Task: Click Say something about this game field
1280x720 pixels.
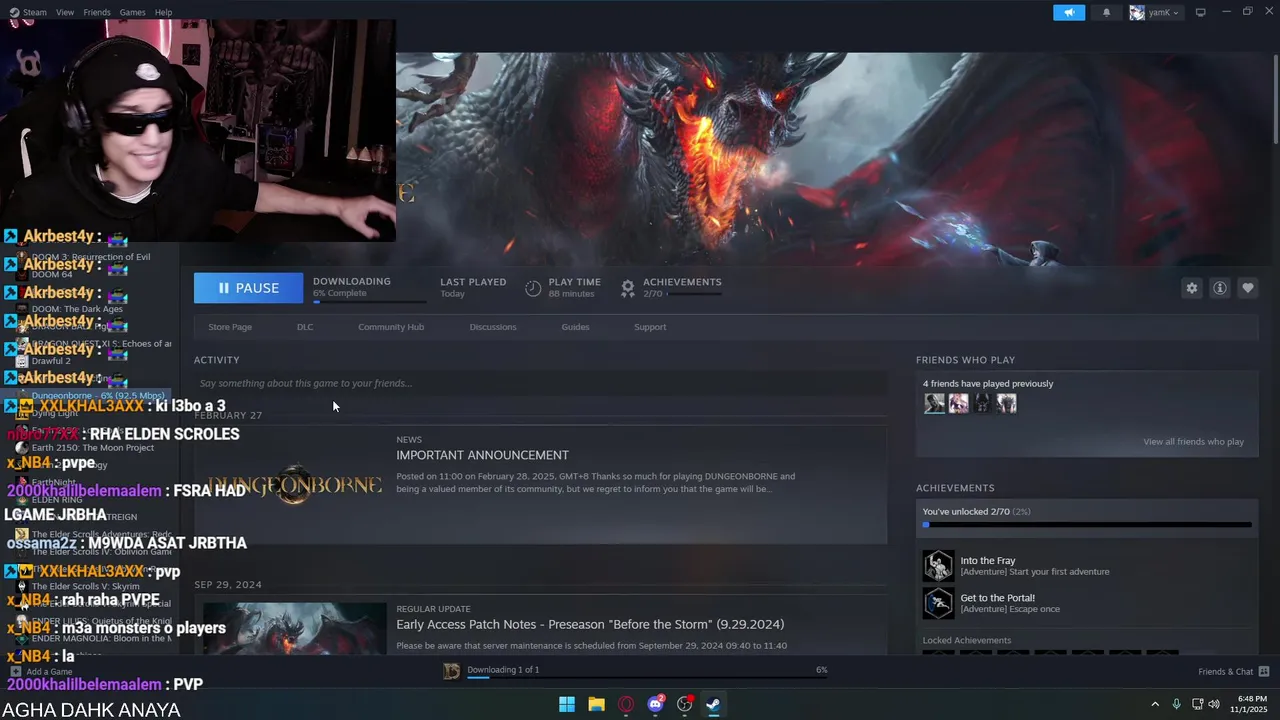Action: tap(540, 383)
